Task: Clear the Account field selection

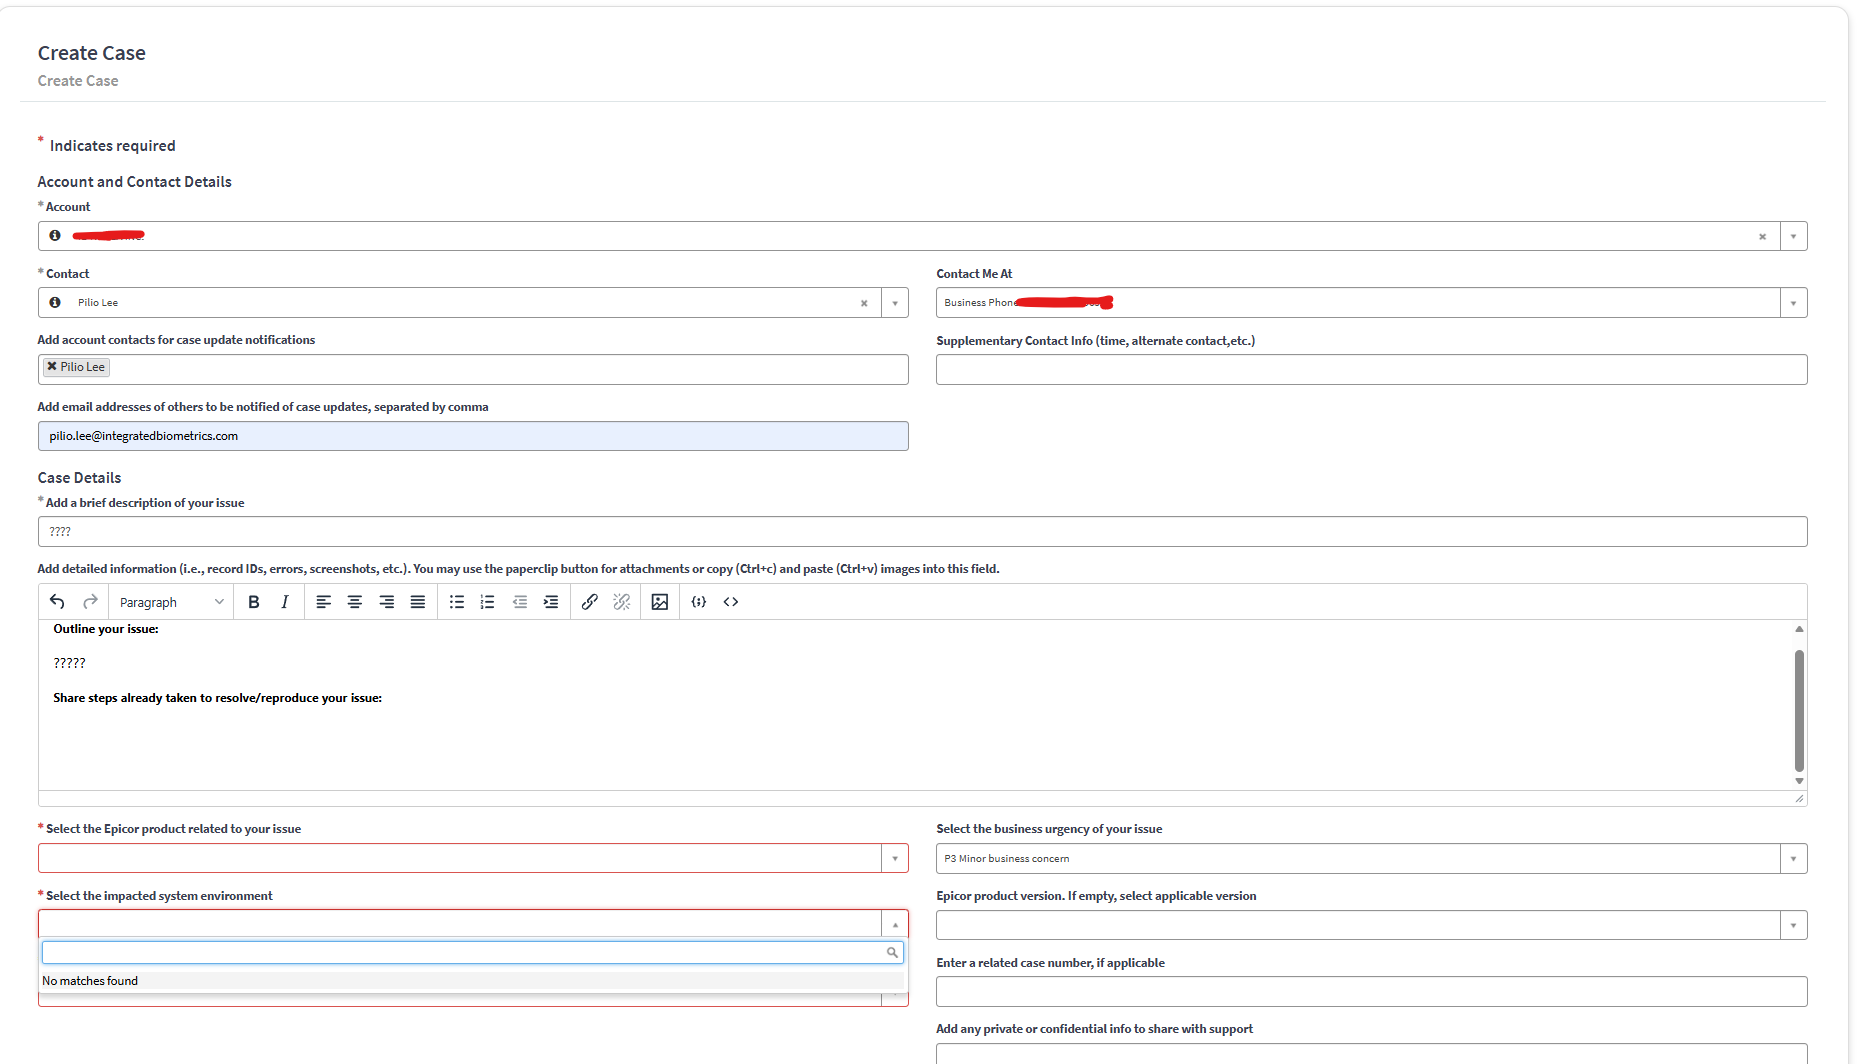Action: [x=1763, y=237]
